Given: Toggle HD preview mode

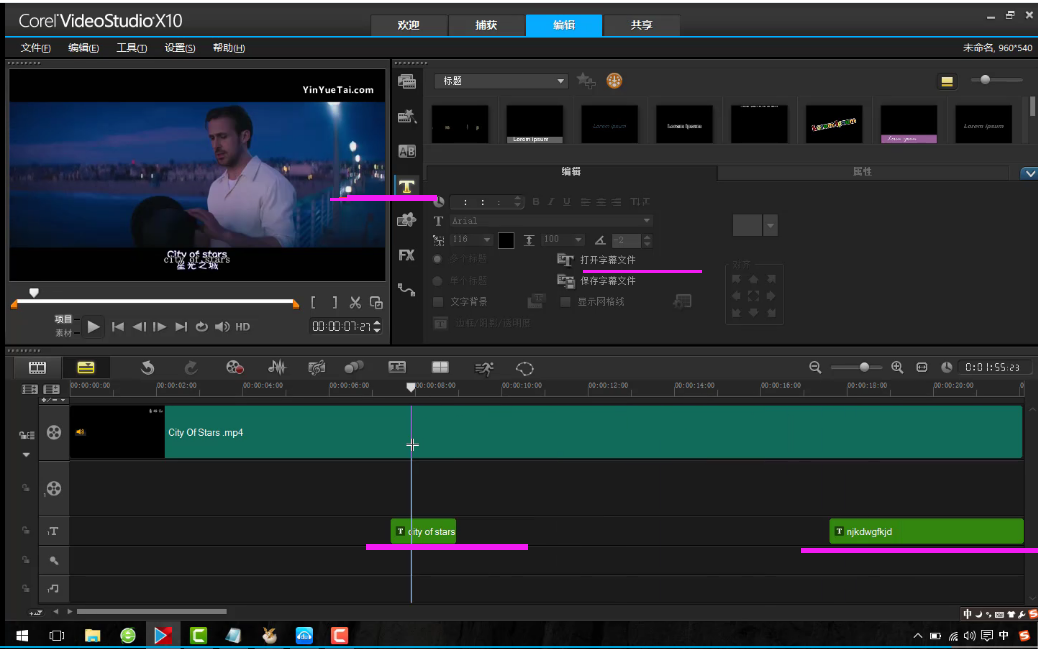Looking at the screenshot, I should pos(242,326).
